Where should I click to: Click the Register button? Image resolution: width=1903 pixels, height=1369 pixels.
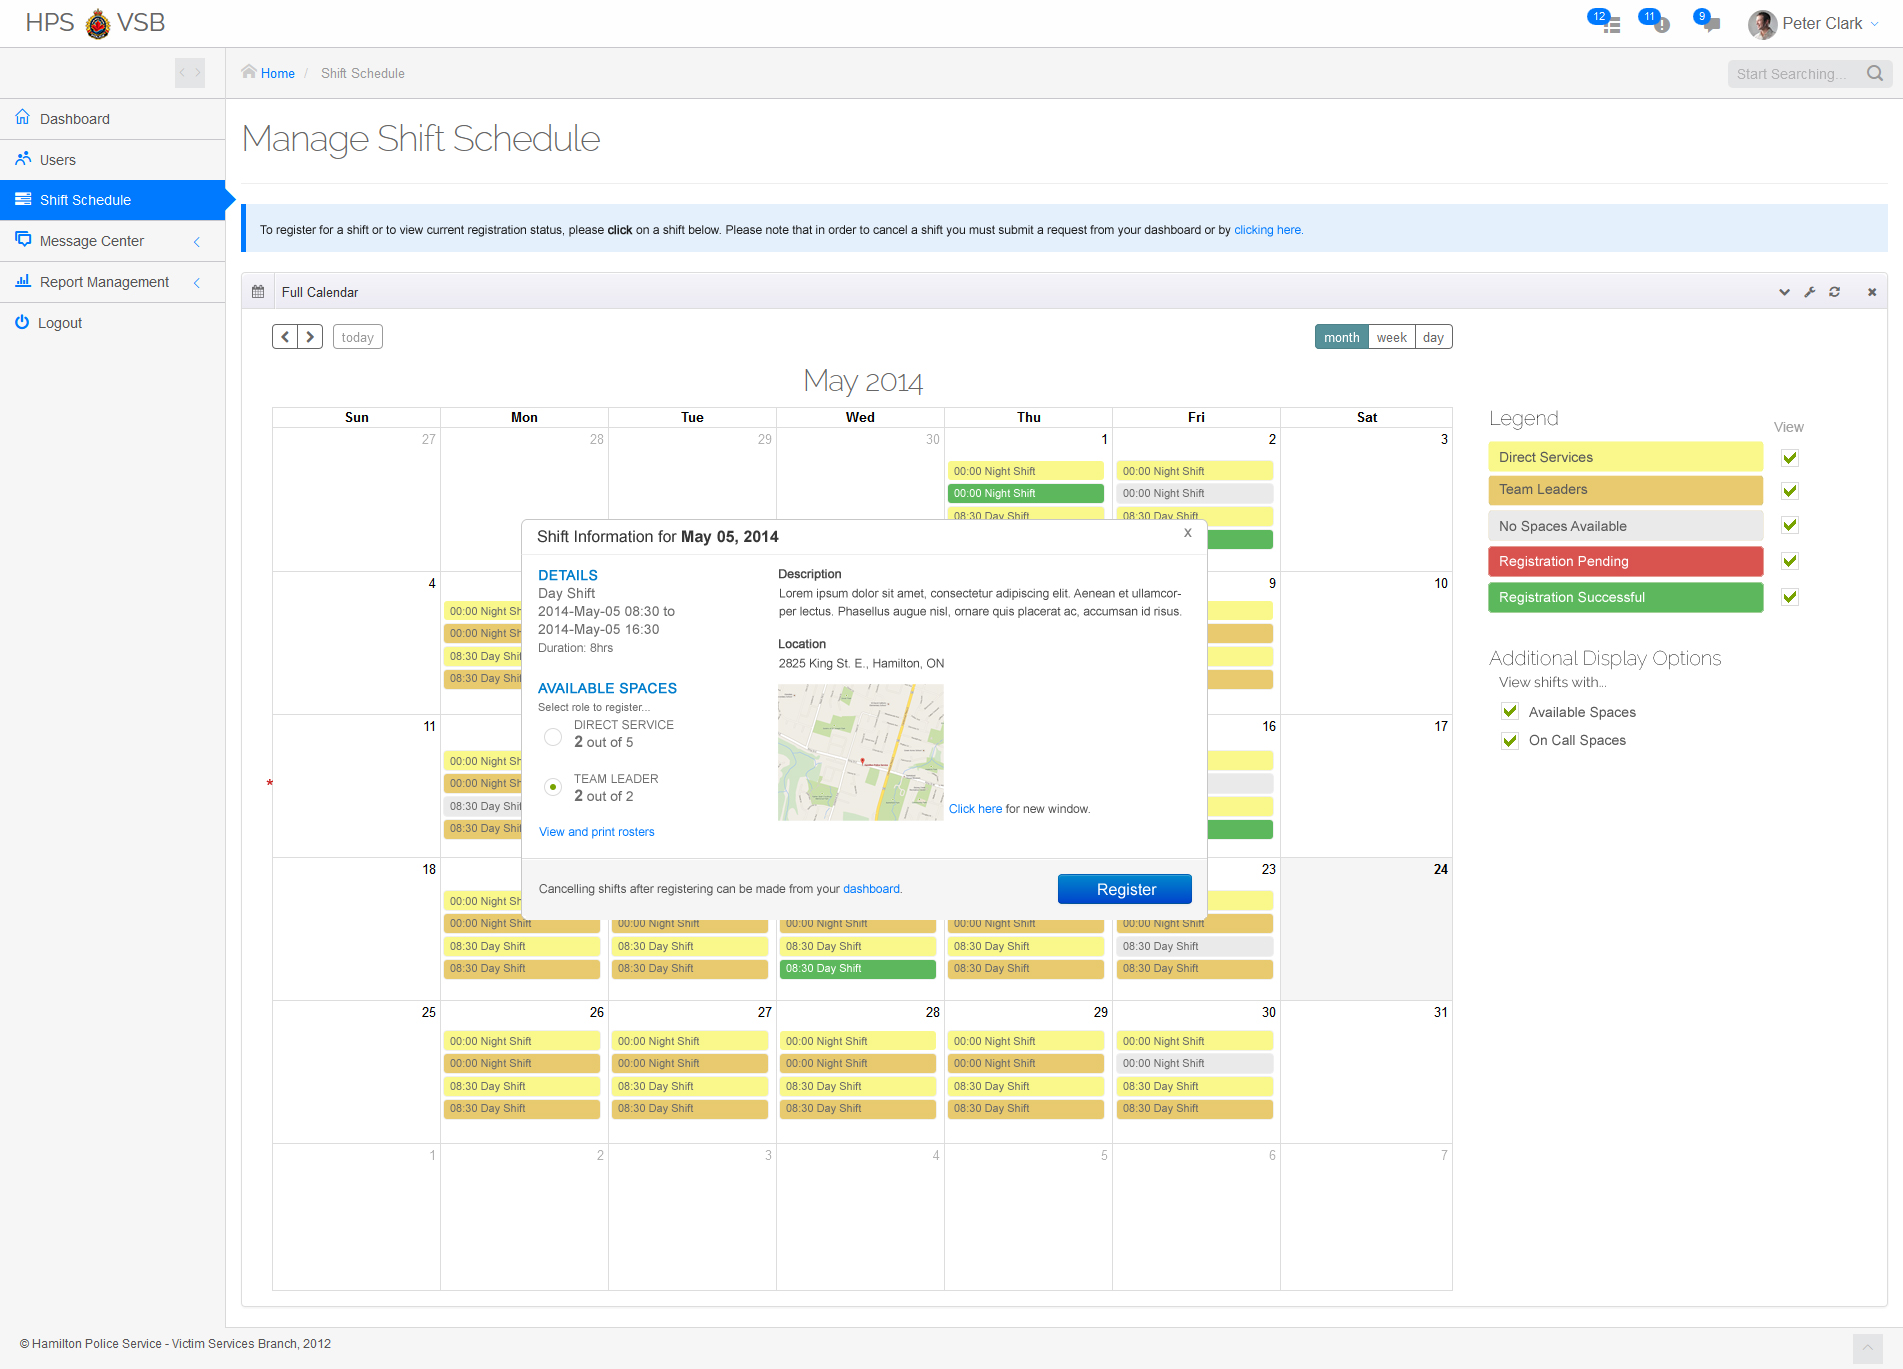pyautogui.click(x=1125, y=889)
